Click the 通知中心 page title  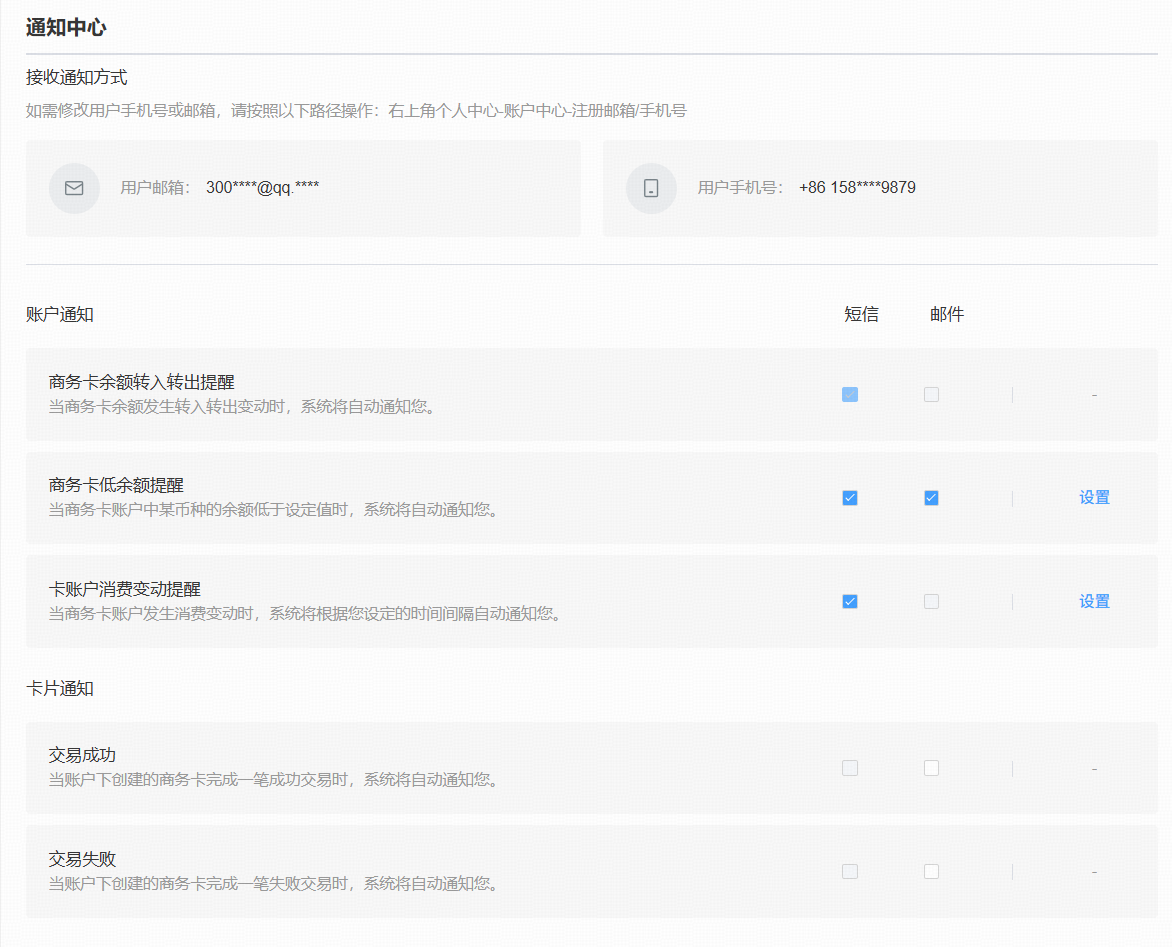[67, 28]
